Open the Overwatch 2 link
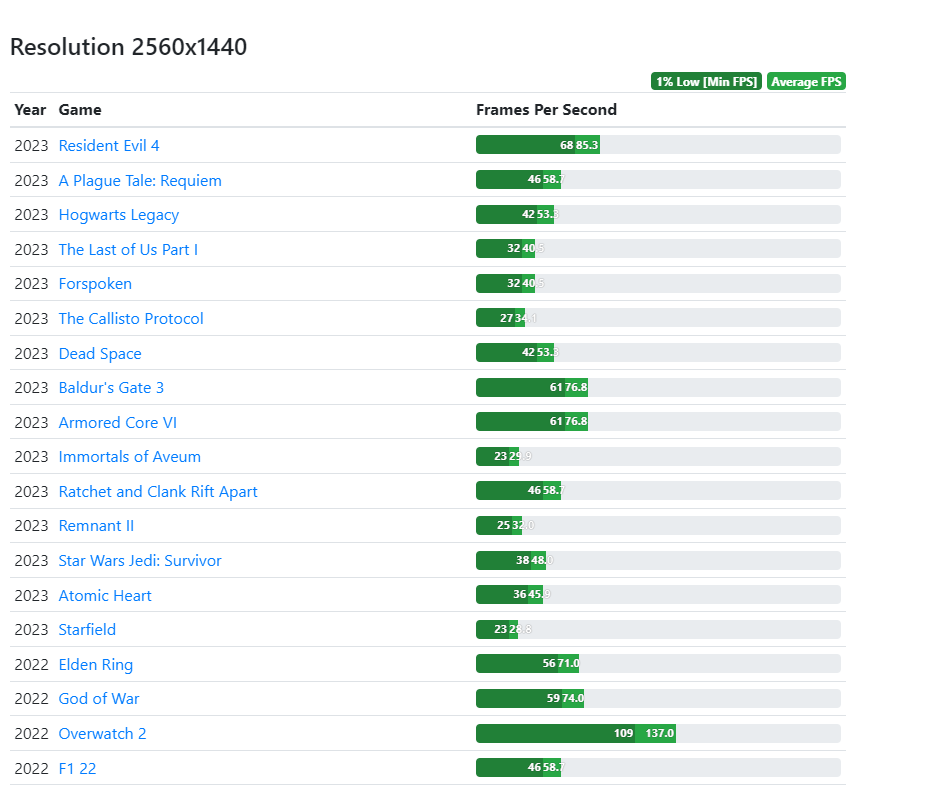 pyautogui.click(x=102, y=734)
